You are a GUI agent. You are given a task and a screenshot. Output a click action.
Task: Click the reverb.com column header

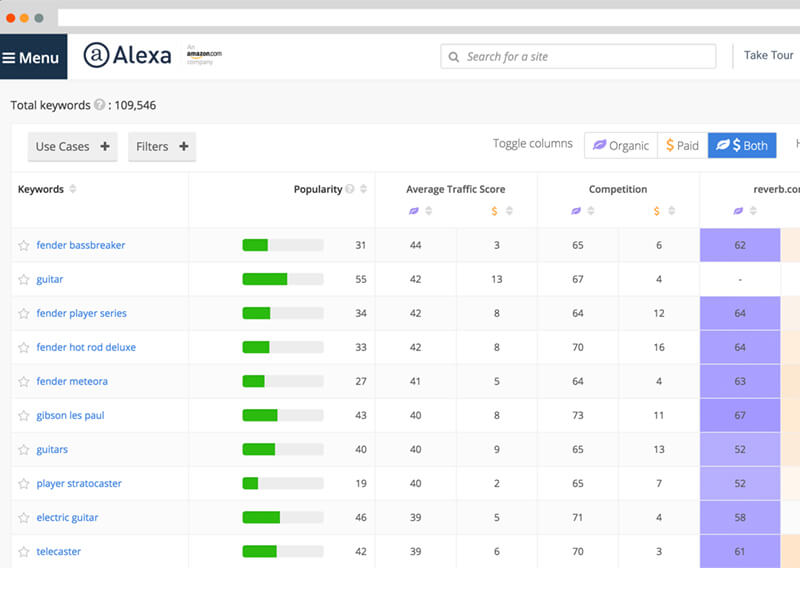tap(777, 189)
